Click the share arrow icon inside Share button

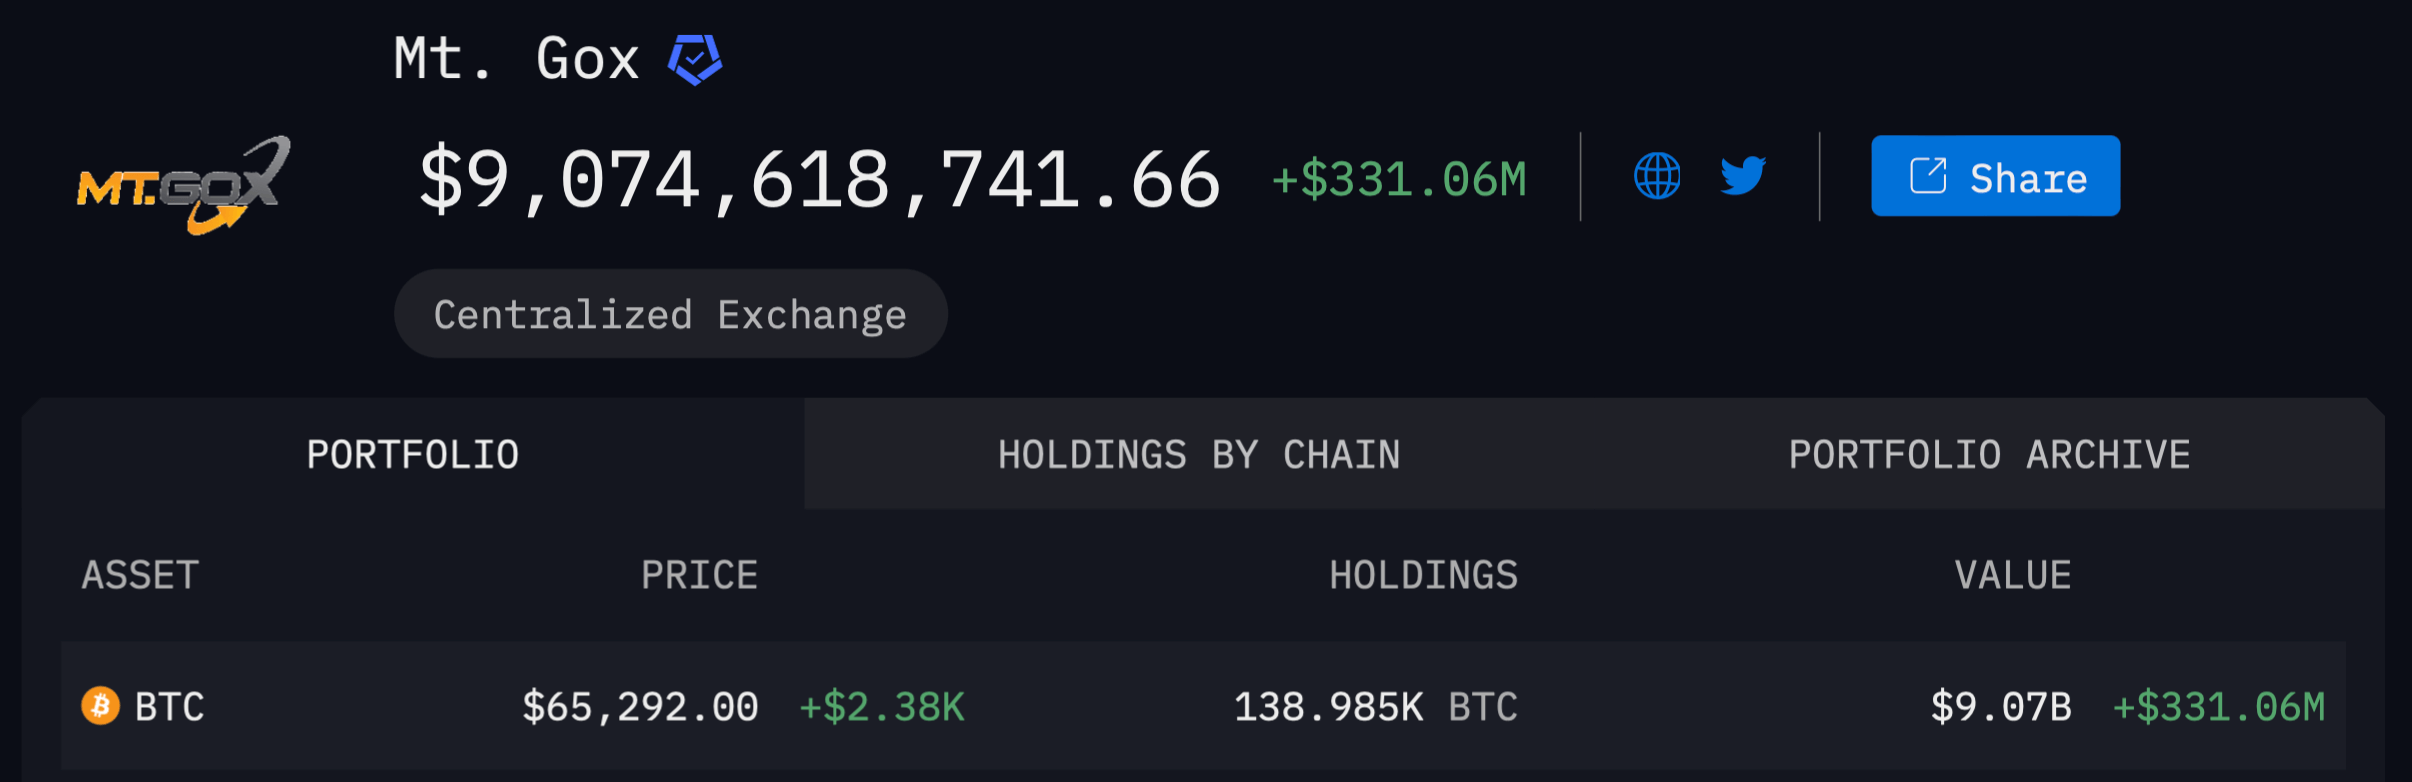tap(1928, 176)
